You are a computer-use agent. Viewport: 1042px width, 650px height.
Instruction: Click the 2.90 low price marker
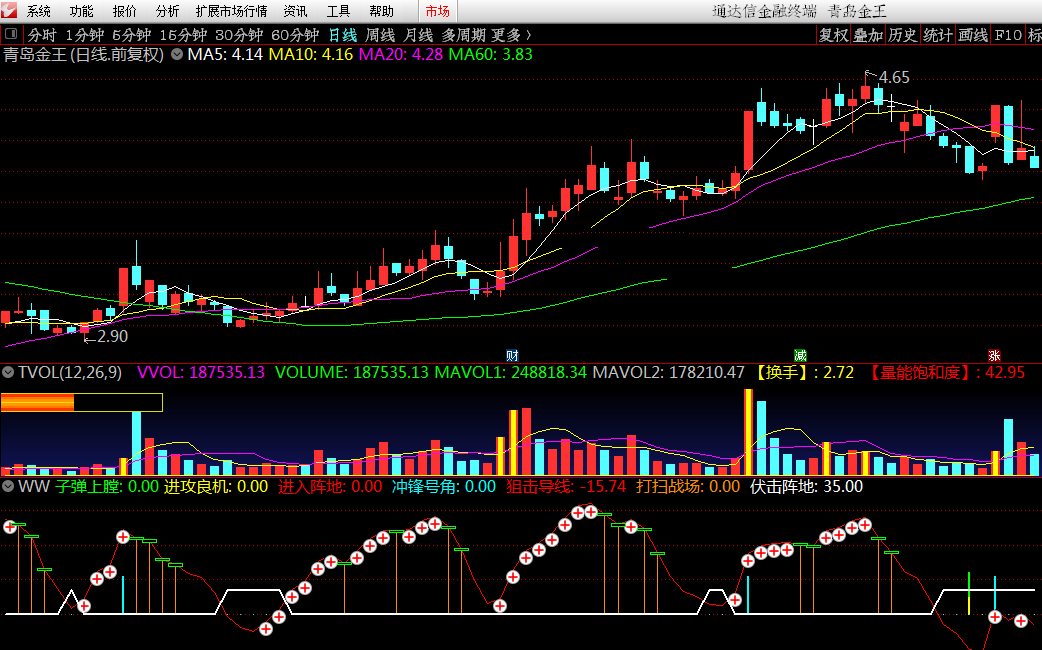112,336
